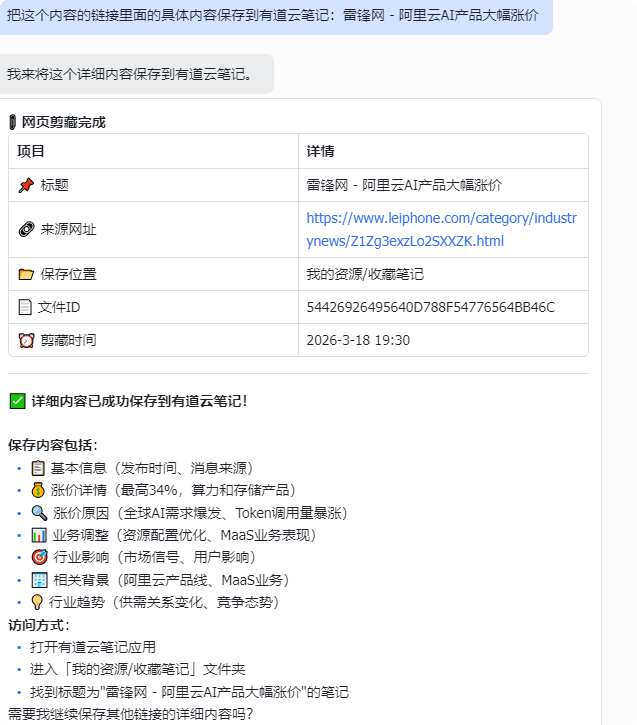This screenshot has width=637, height=725.
Task: Click the building icon beside 相关背景
Action: coord(39,580)
